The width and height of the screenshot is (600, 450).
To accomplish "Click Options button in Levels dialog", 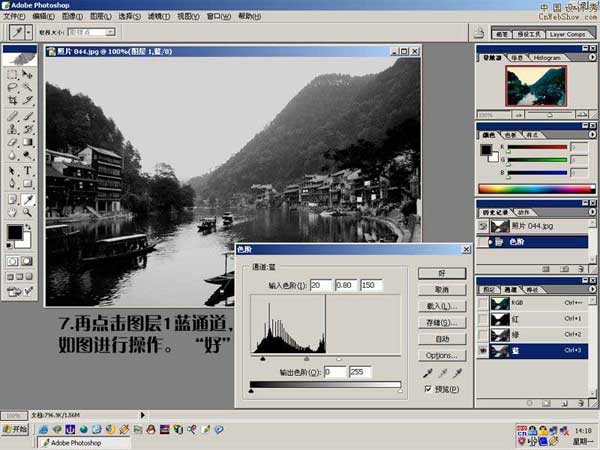I will 442,355.
